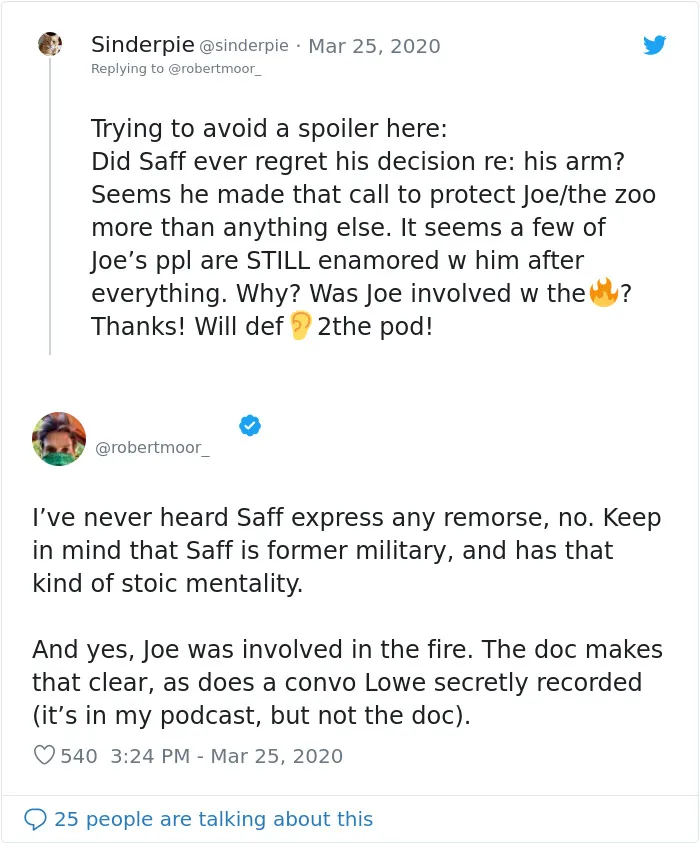Click the 540 likes count

[79, 756]
